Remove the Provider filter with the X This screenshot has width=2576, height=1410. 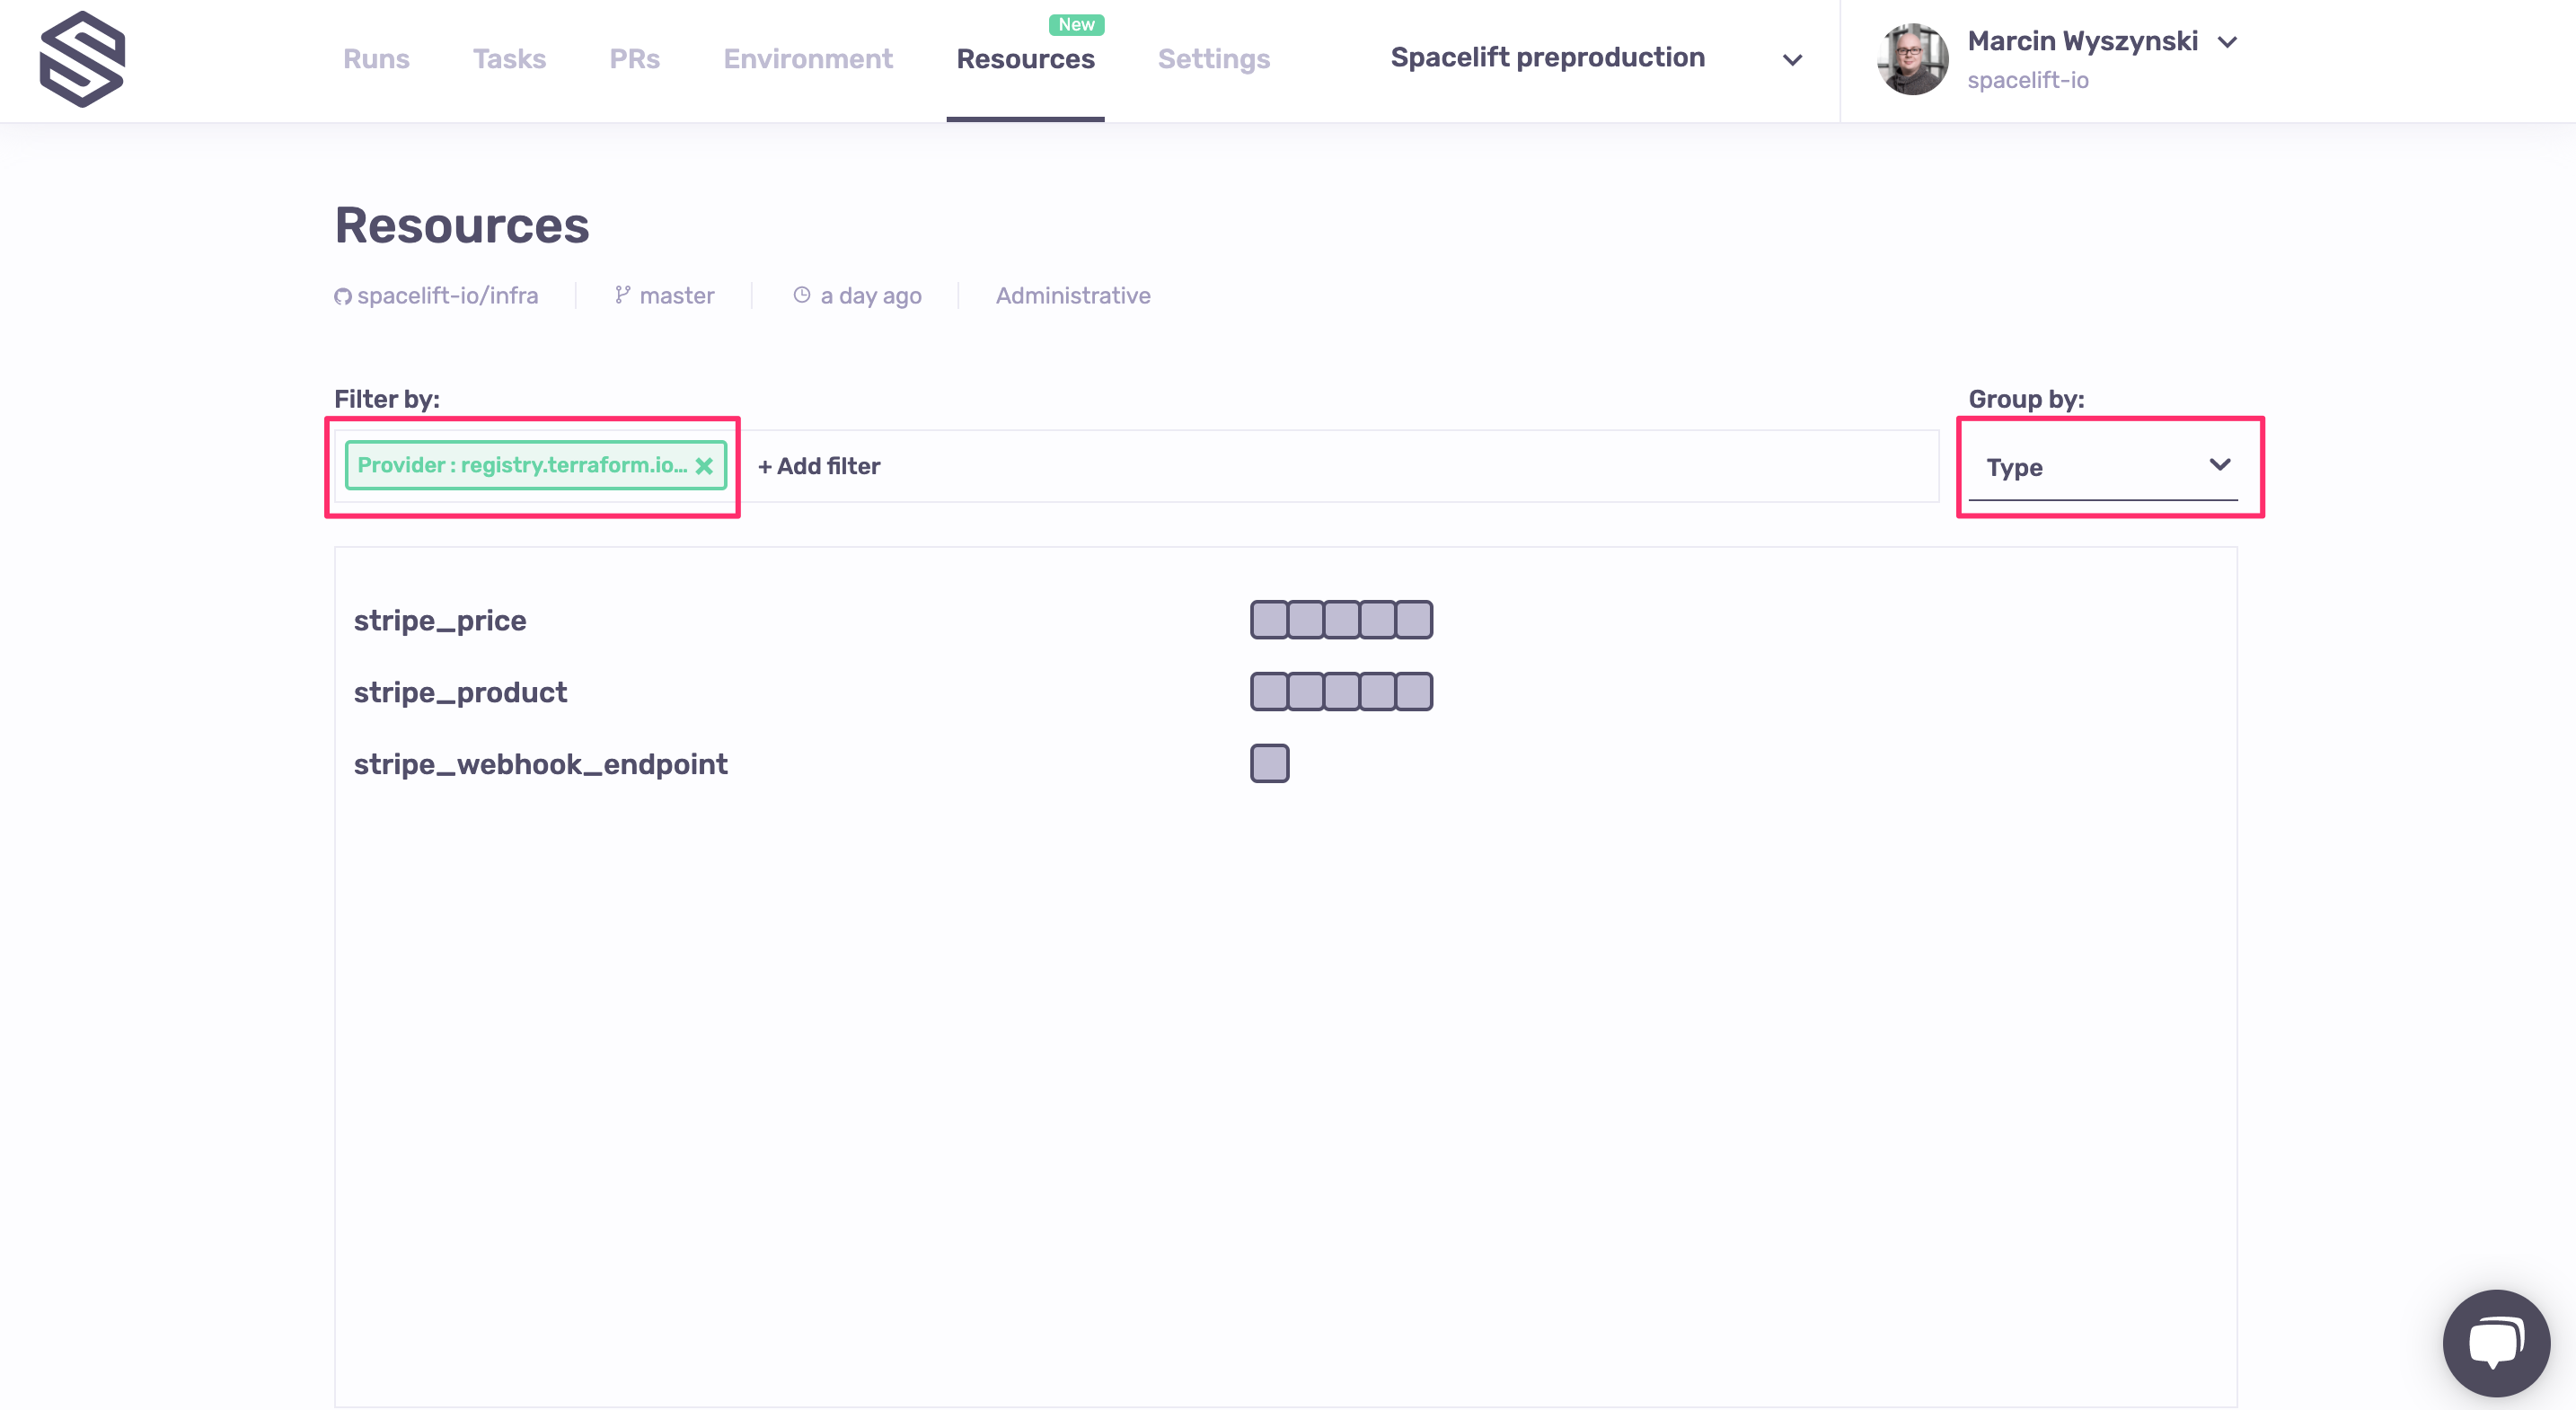[704, 466]
